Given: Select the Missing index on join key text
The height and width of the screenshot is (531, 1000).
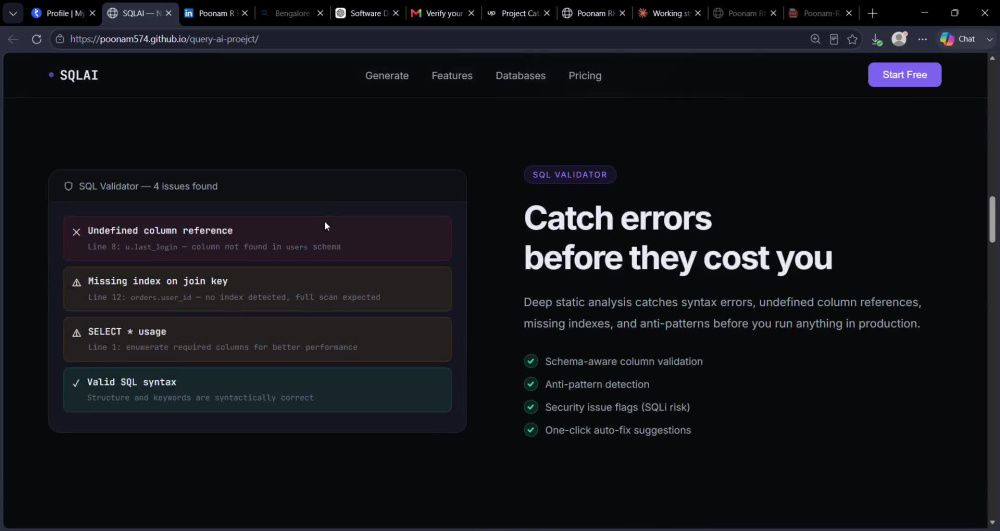Looking at the screenshot, I should click(158, 281).
